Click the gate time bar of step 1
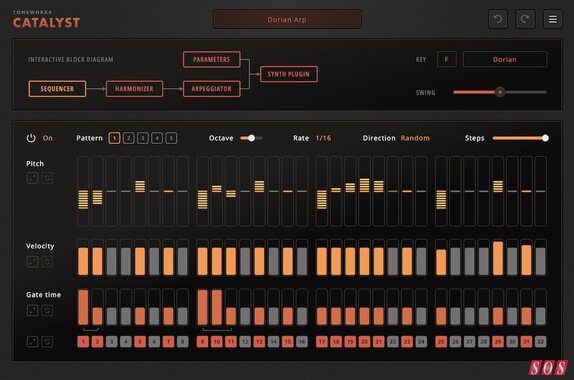The width and height of the screenshot is (574, 380). coord(83,307)
